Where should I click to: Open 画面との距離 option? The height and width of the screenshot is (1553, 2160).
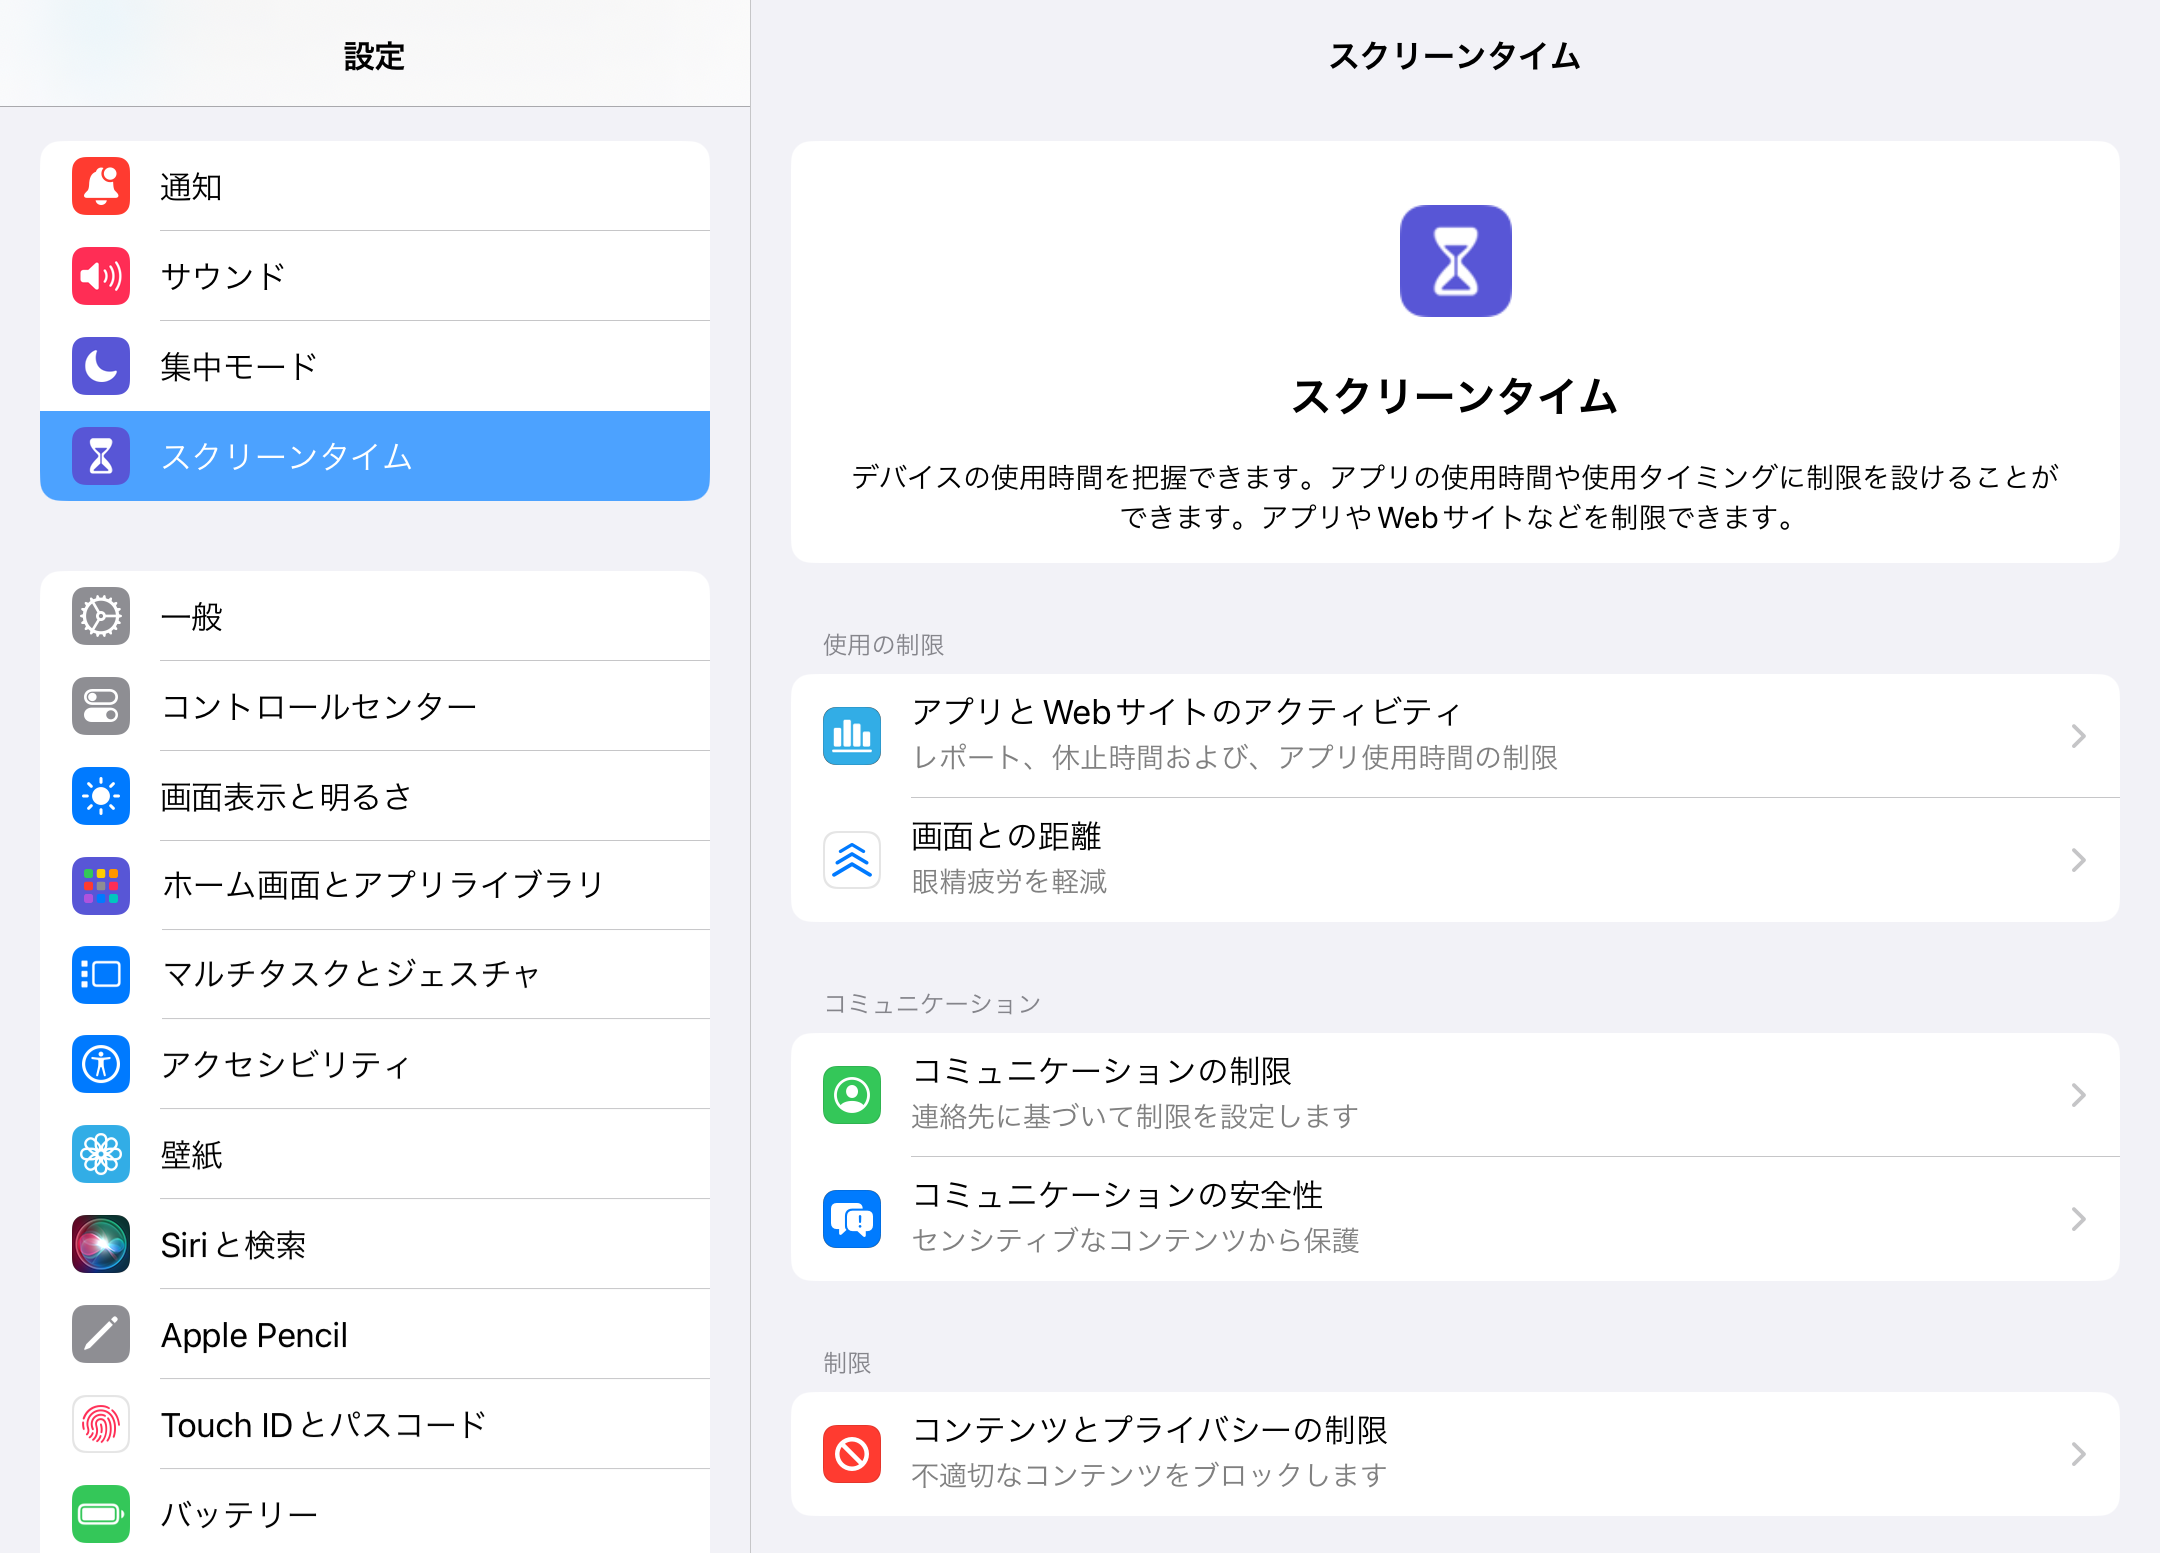(x=1455, y=860)
